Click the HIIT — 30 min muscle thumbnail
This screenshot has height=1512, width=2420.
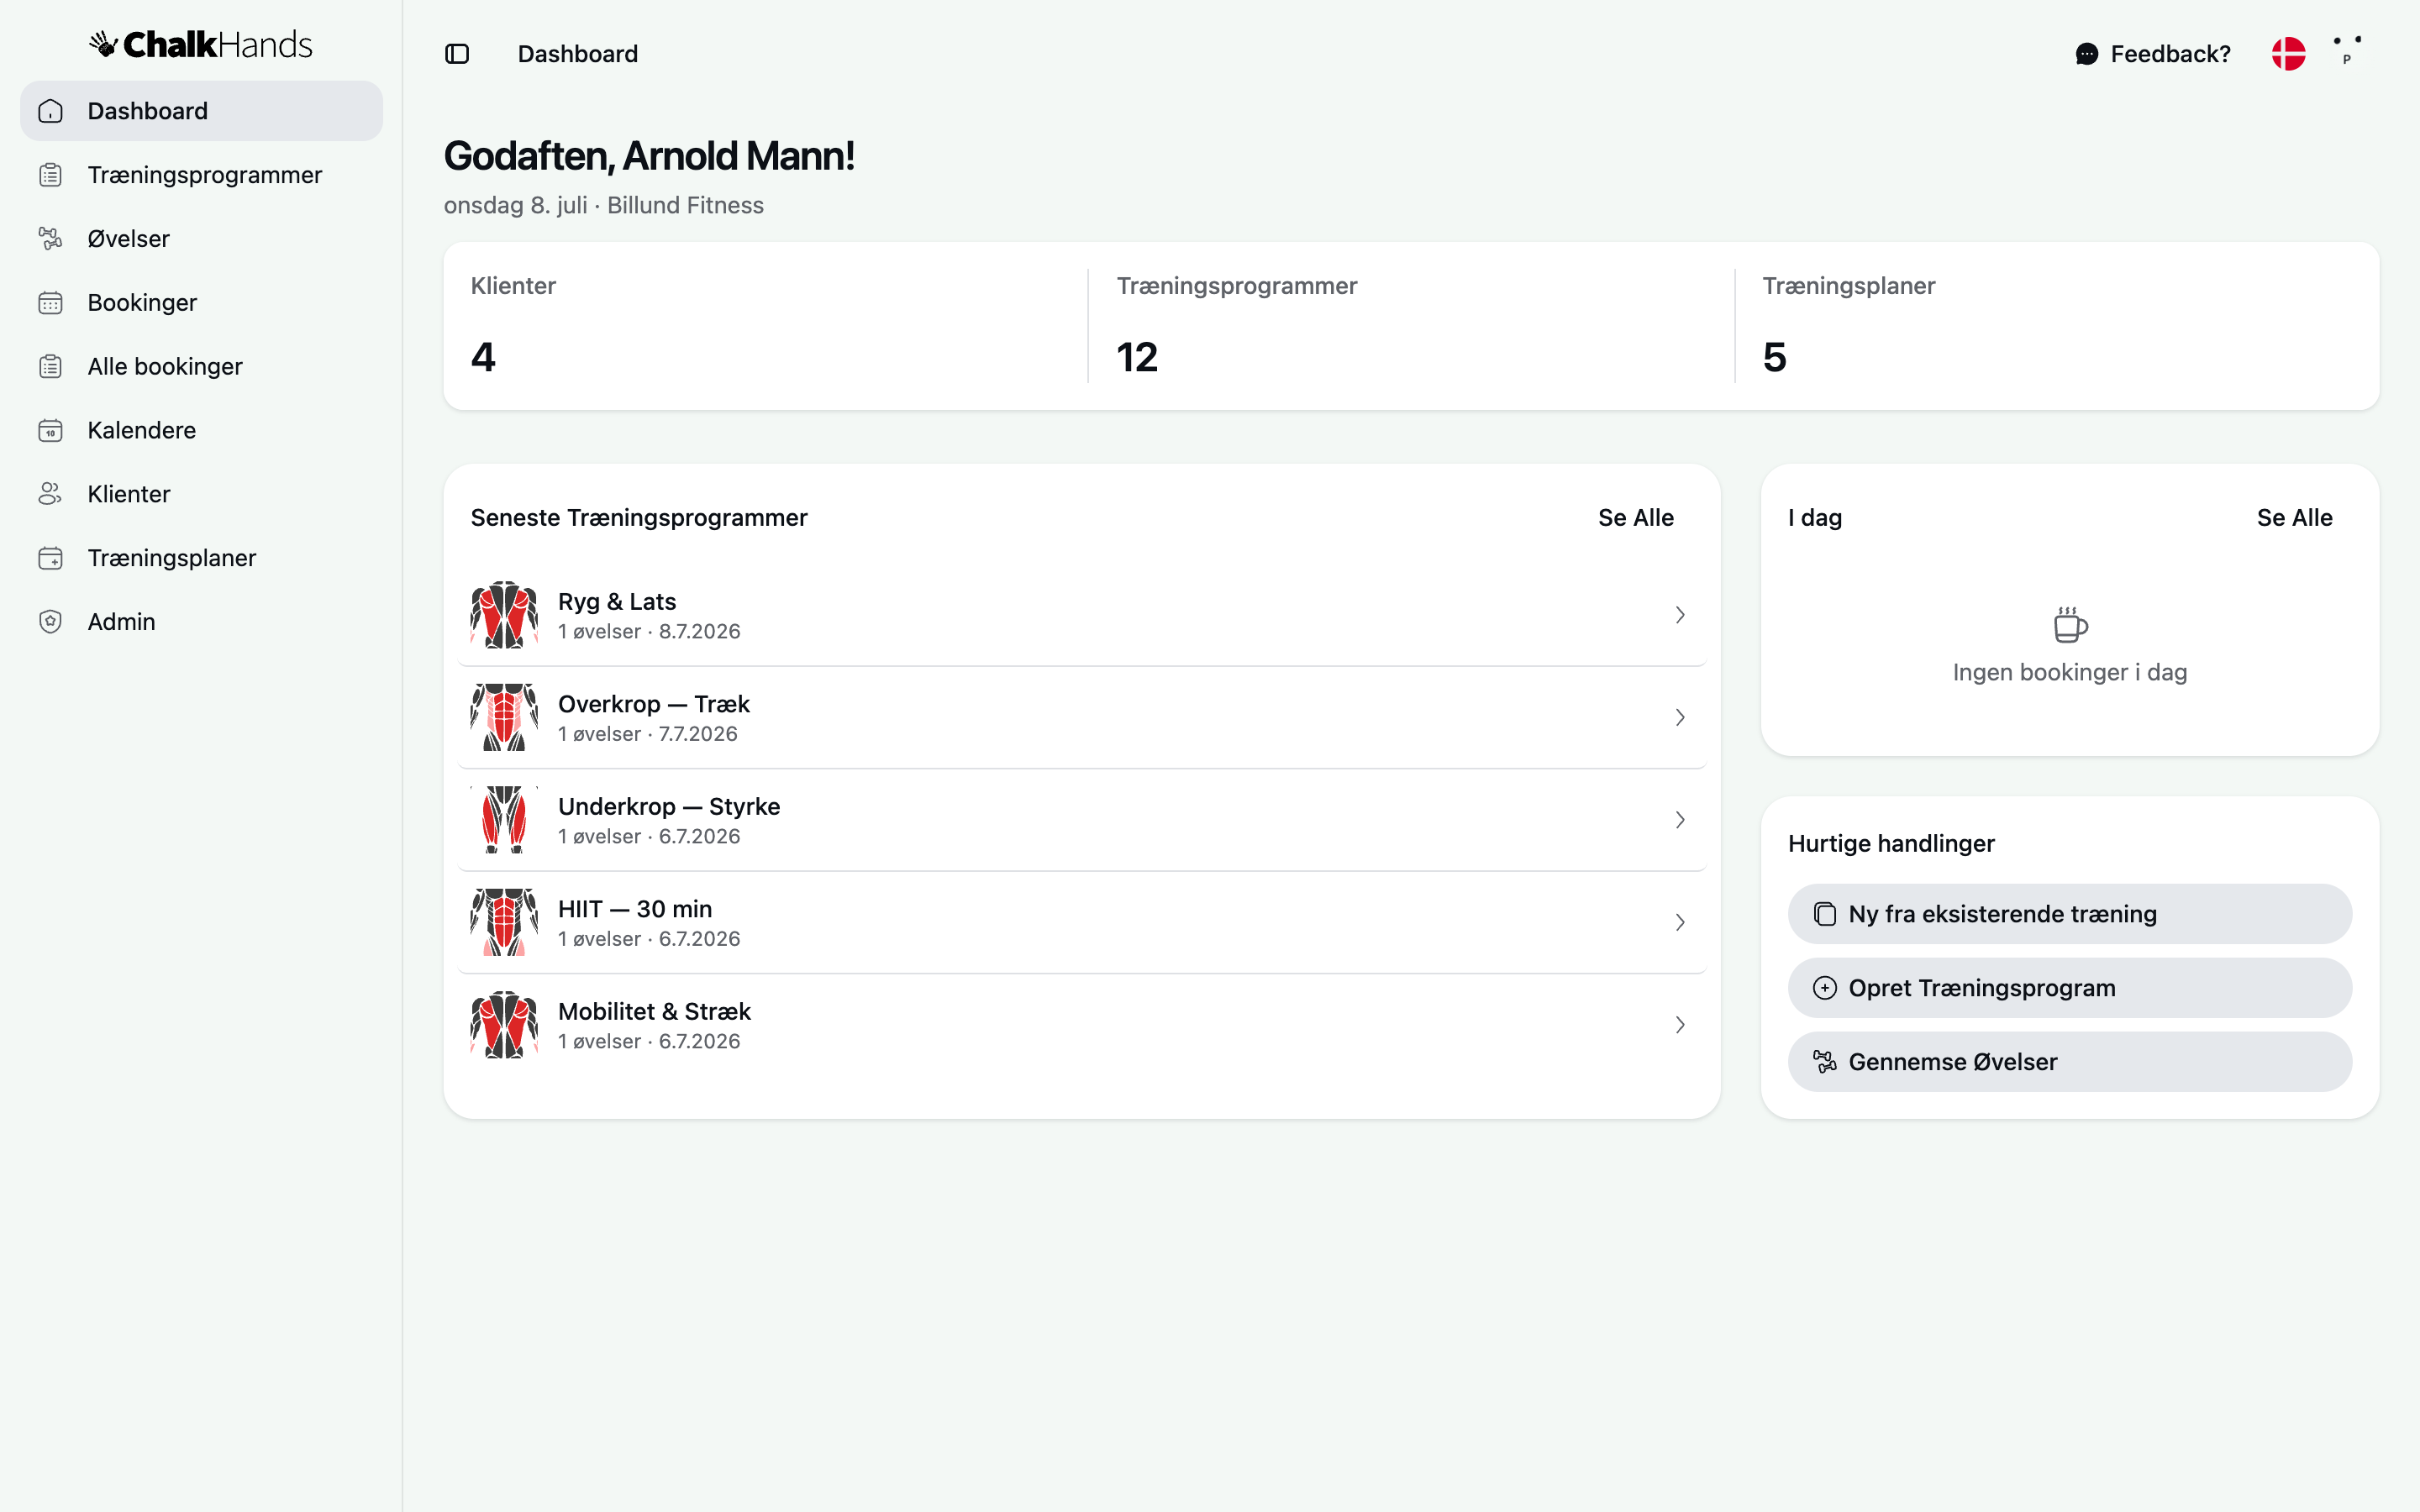pyautogui.click(x=504, y=922)
